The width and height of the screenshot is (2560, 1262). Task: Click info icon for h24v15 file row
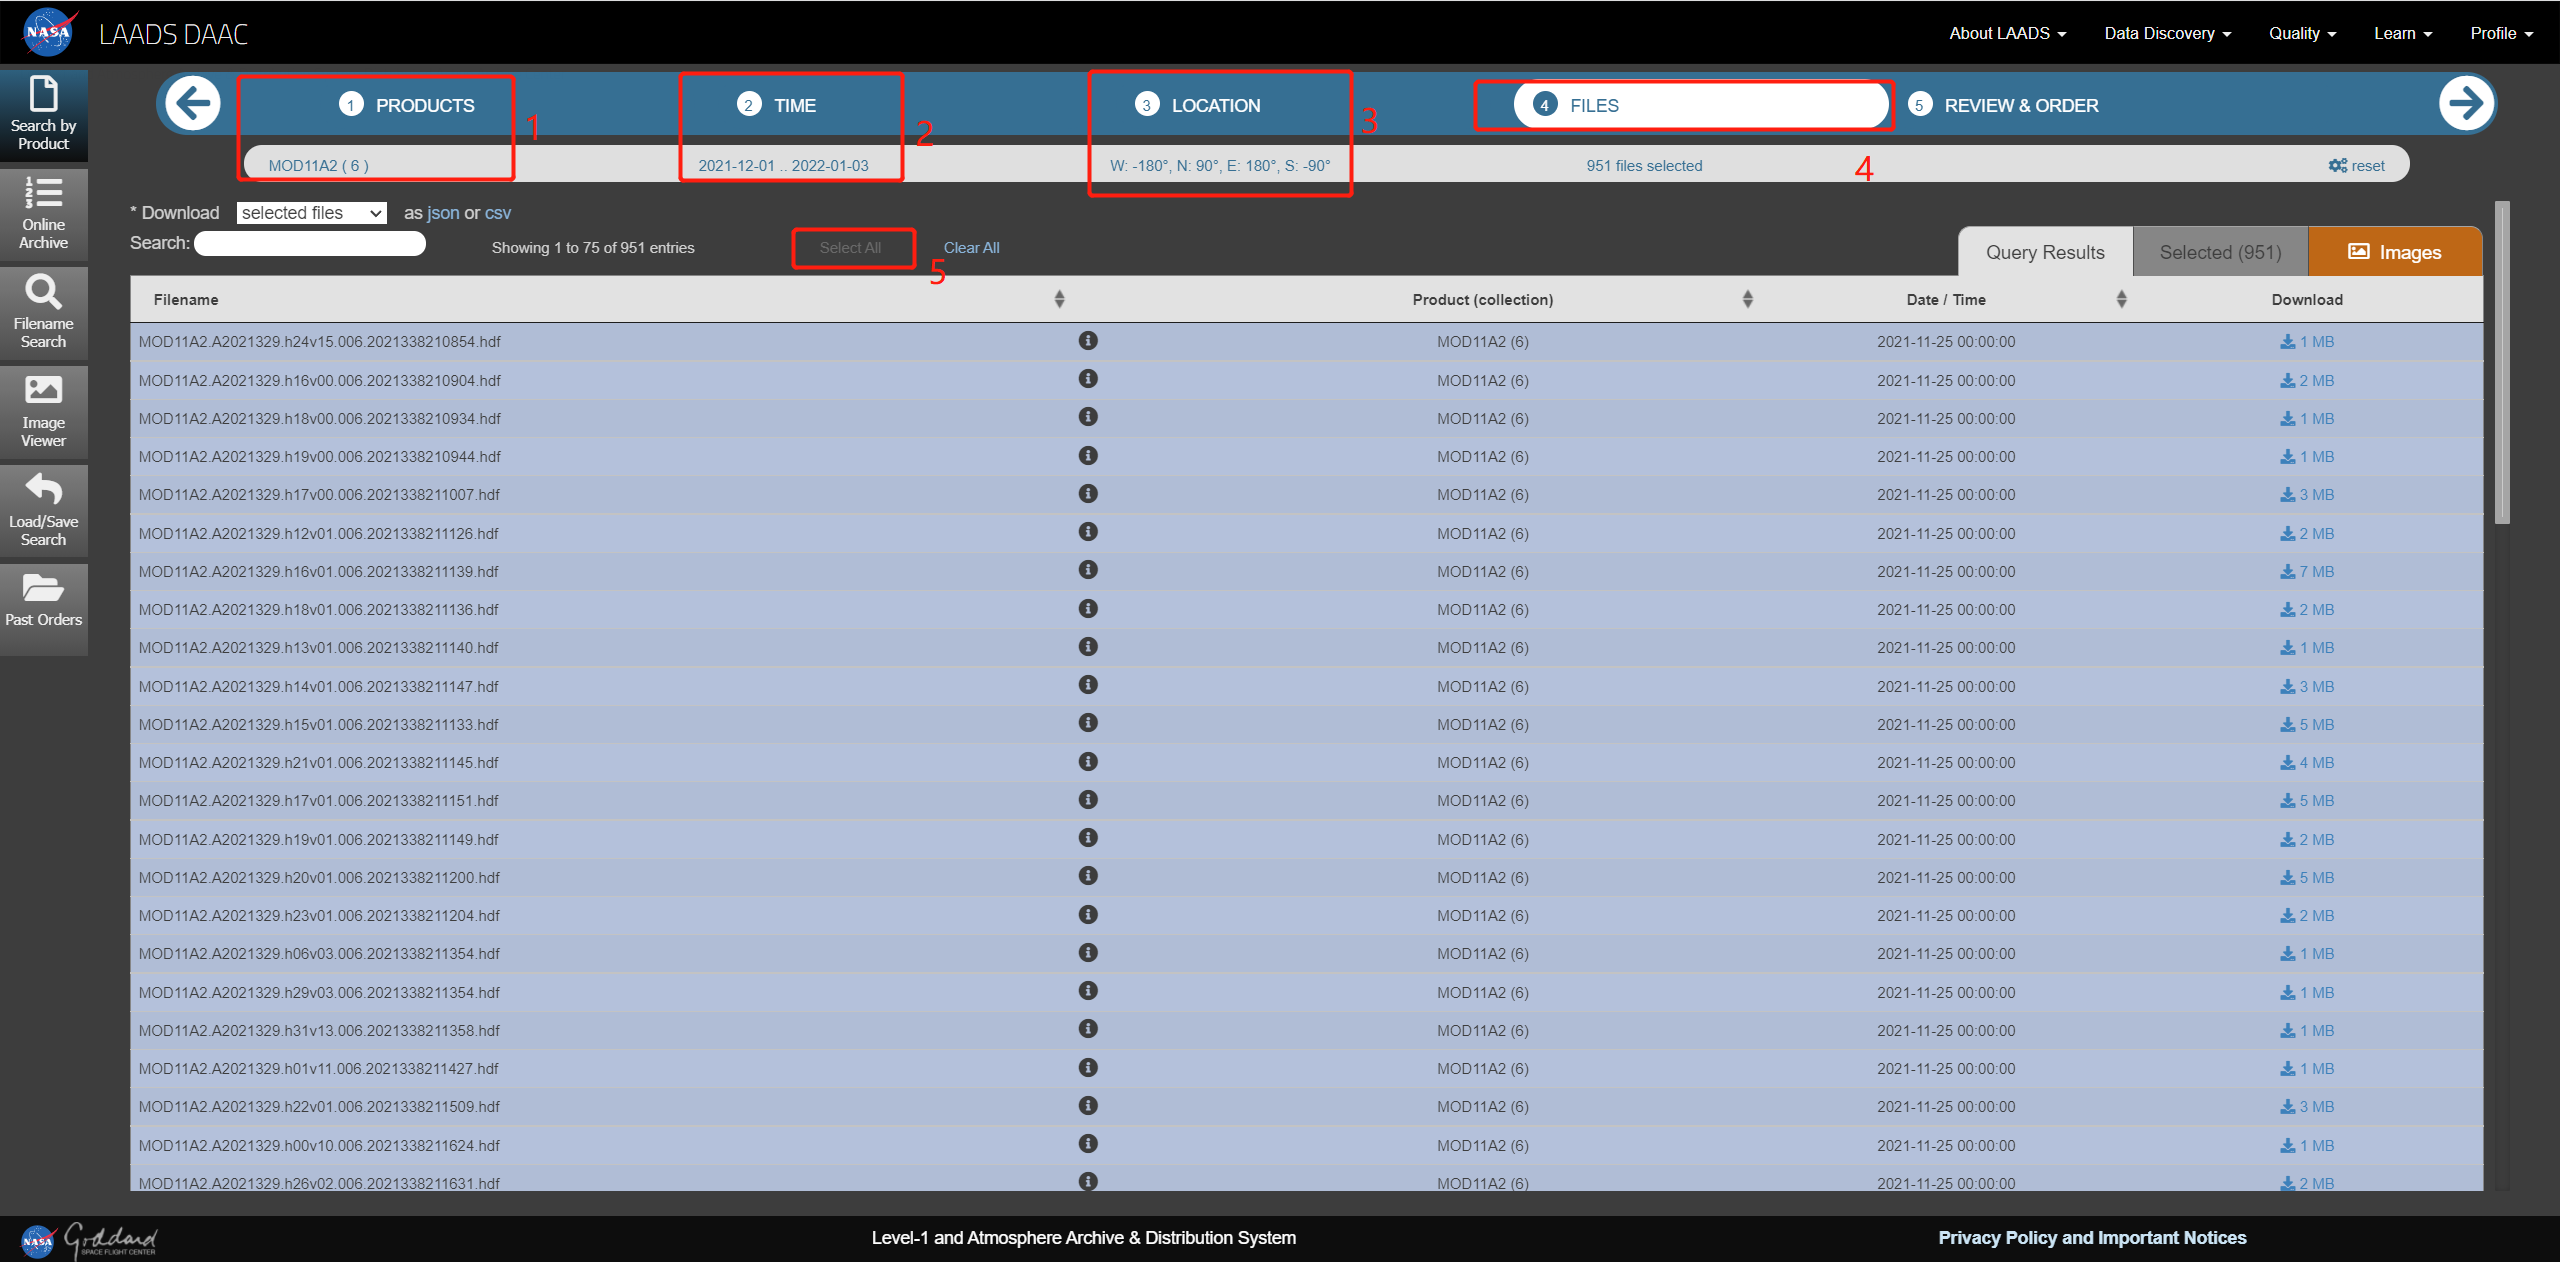pos(1088,341)
